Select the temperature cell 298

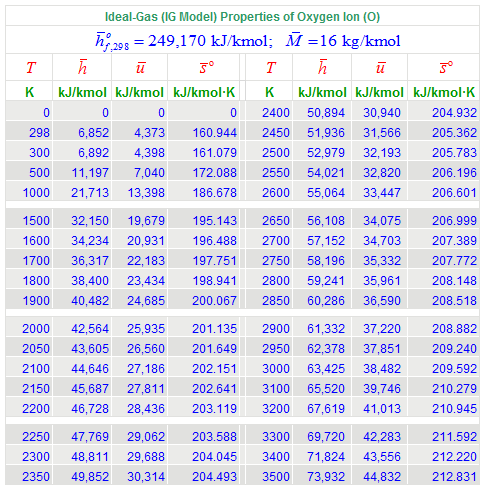(39, 133)
